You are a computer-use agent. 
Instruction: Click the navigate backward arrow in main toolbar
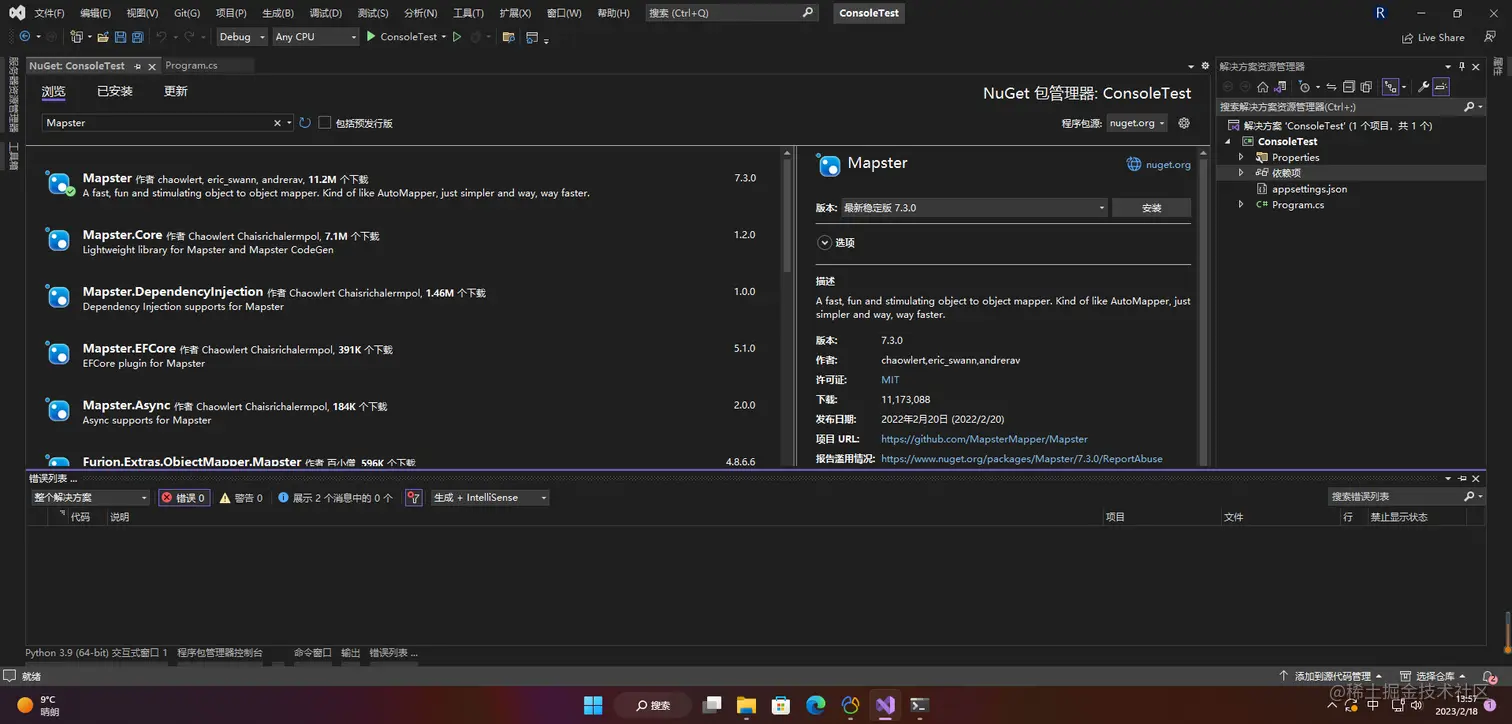coord(25,37)
